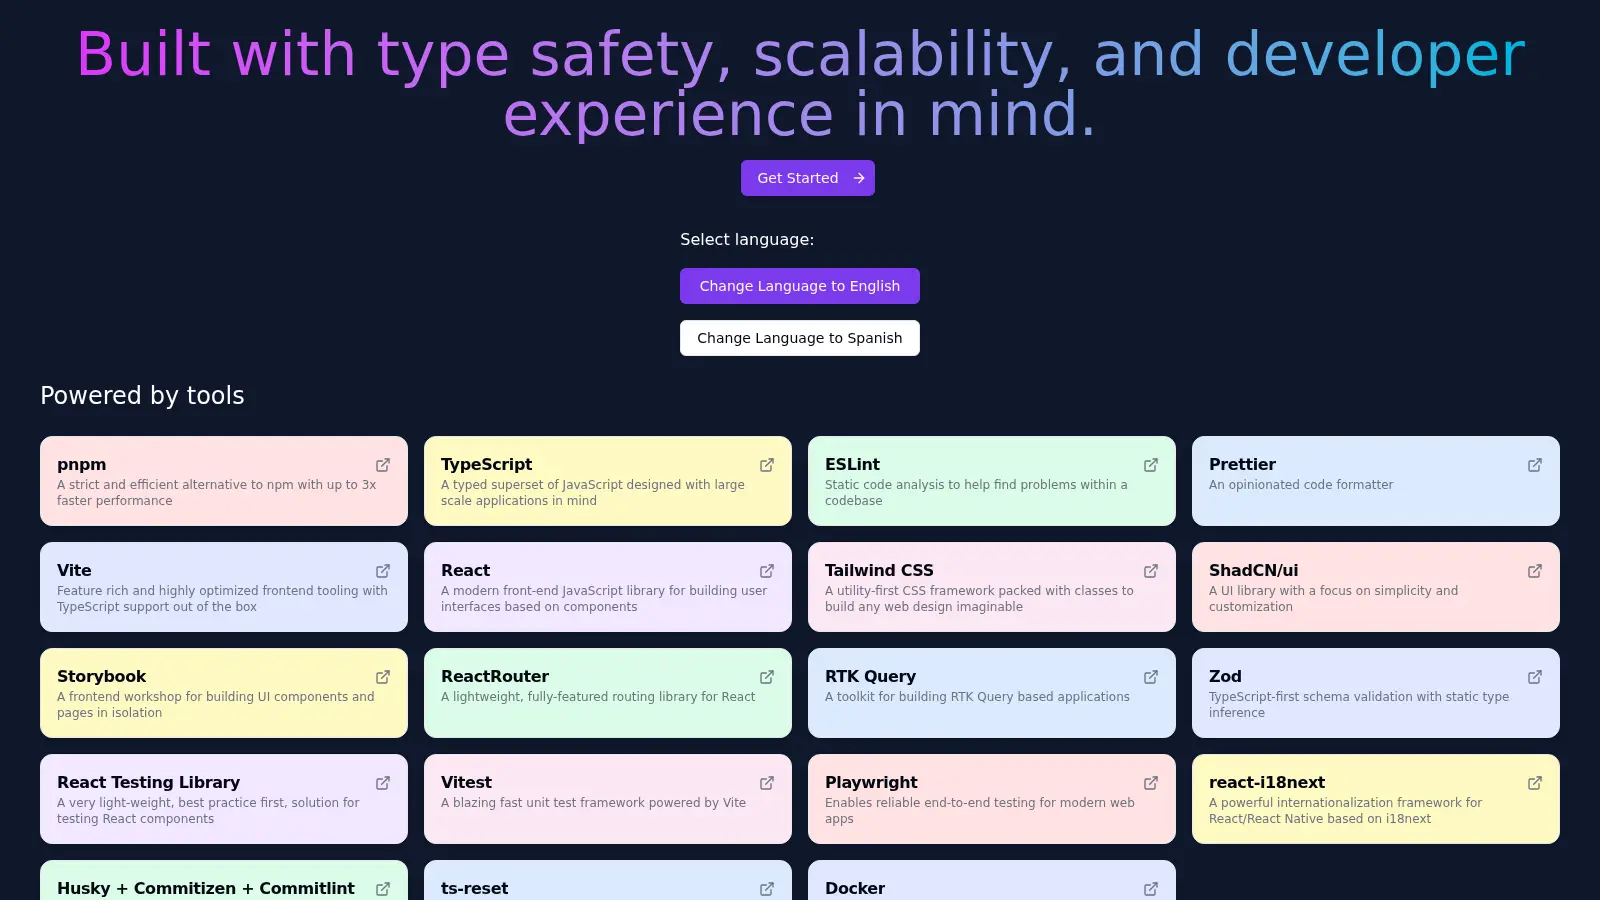Change language to English

coord(800,286)
